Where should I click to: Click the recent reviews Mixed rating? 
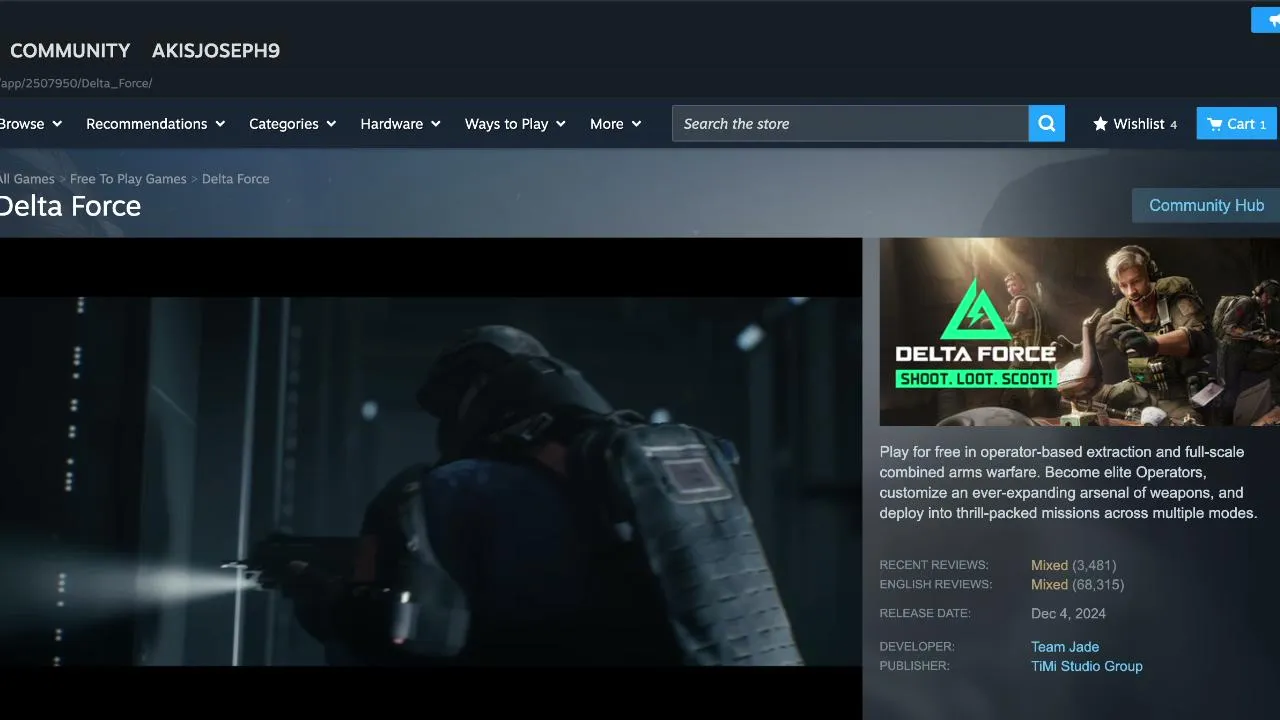click(1049, 565)
